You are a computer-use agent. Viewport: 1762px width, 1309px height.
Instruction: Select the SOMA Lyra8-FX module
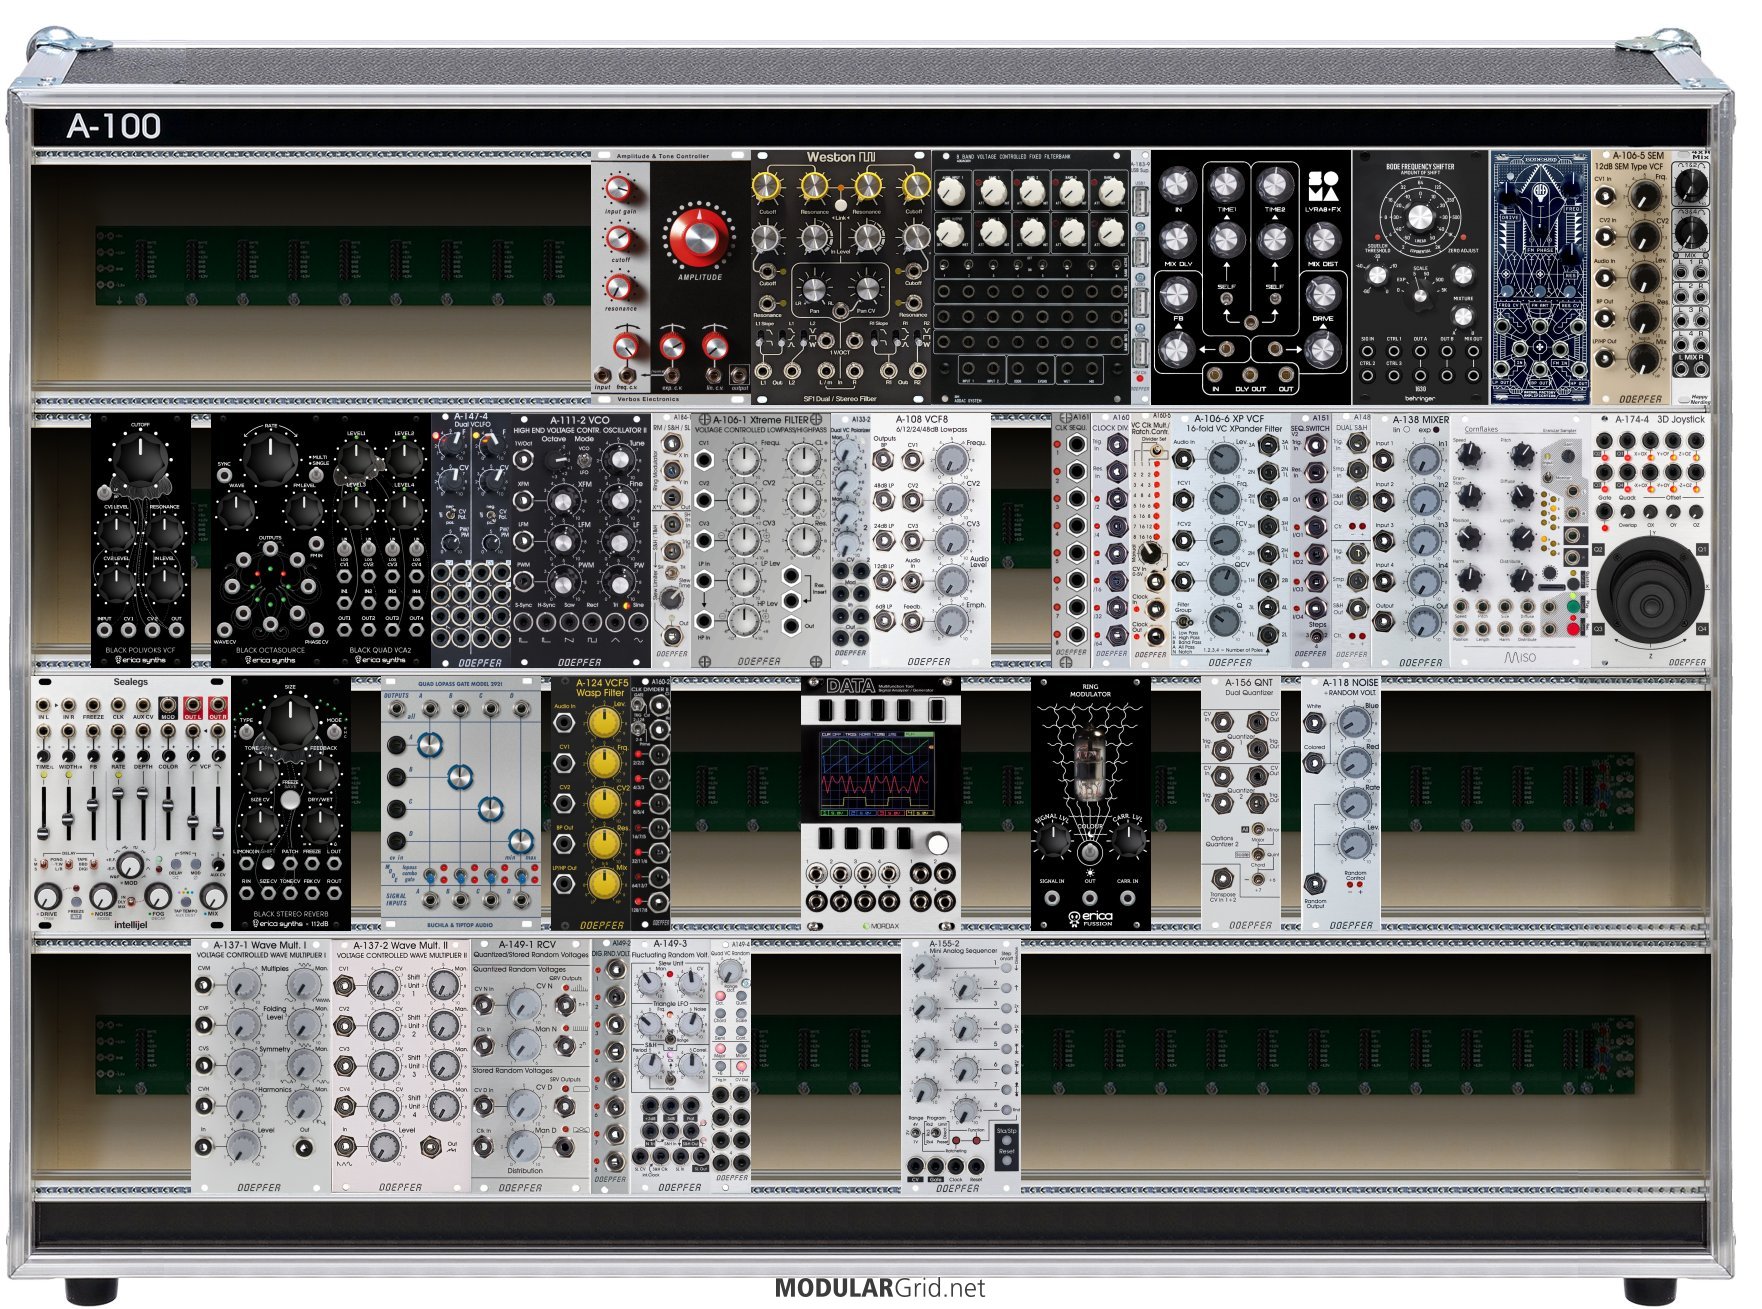click(1251, 277)
